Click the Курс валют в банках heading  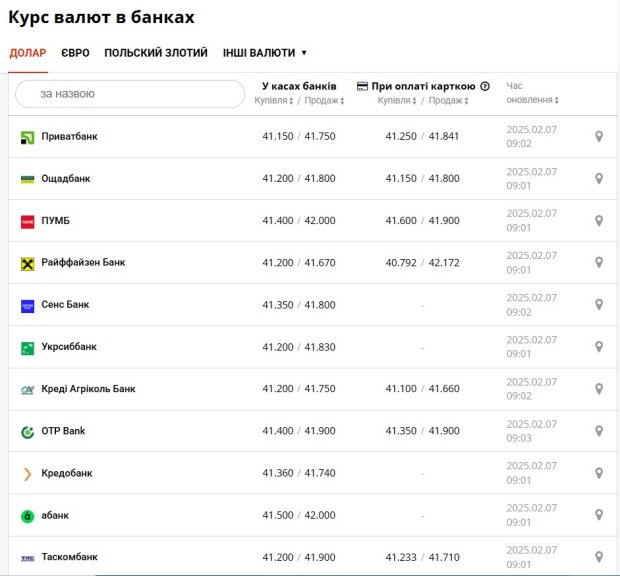[x=101, y=17]
